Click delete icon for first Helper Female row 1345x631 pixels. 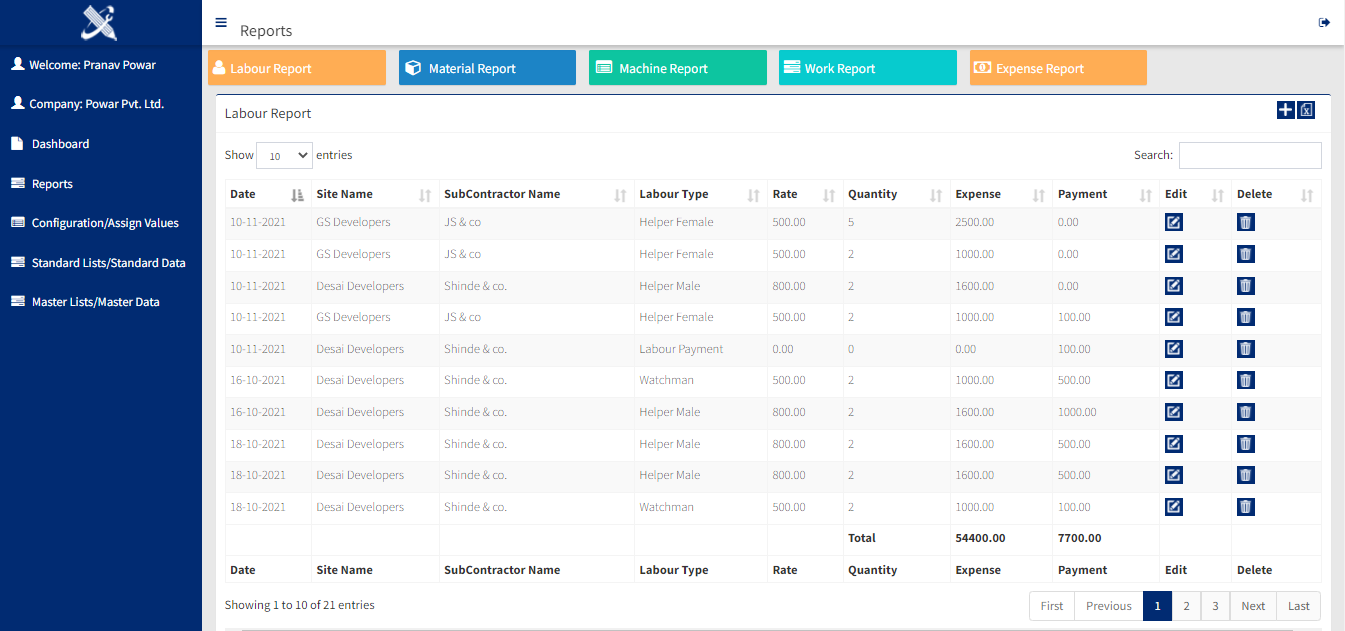tap(1245, 222)
